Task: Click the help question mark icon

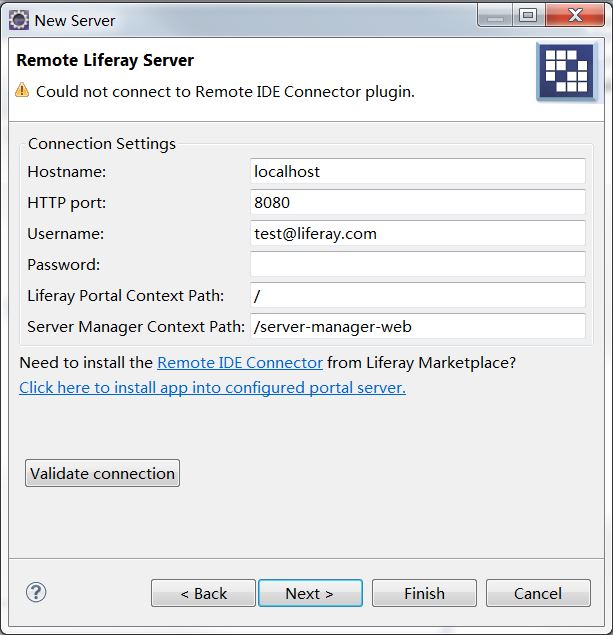Action: [x=36, y=592]
